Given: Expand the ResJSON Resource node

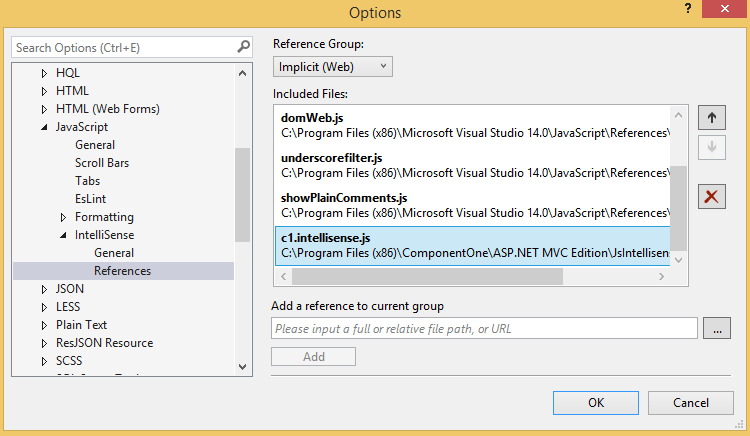Looking at the screenshot, I should (x=44, y=343).
